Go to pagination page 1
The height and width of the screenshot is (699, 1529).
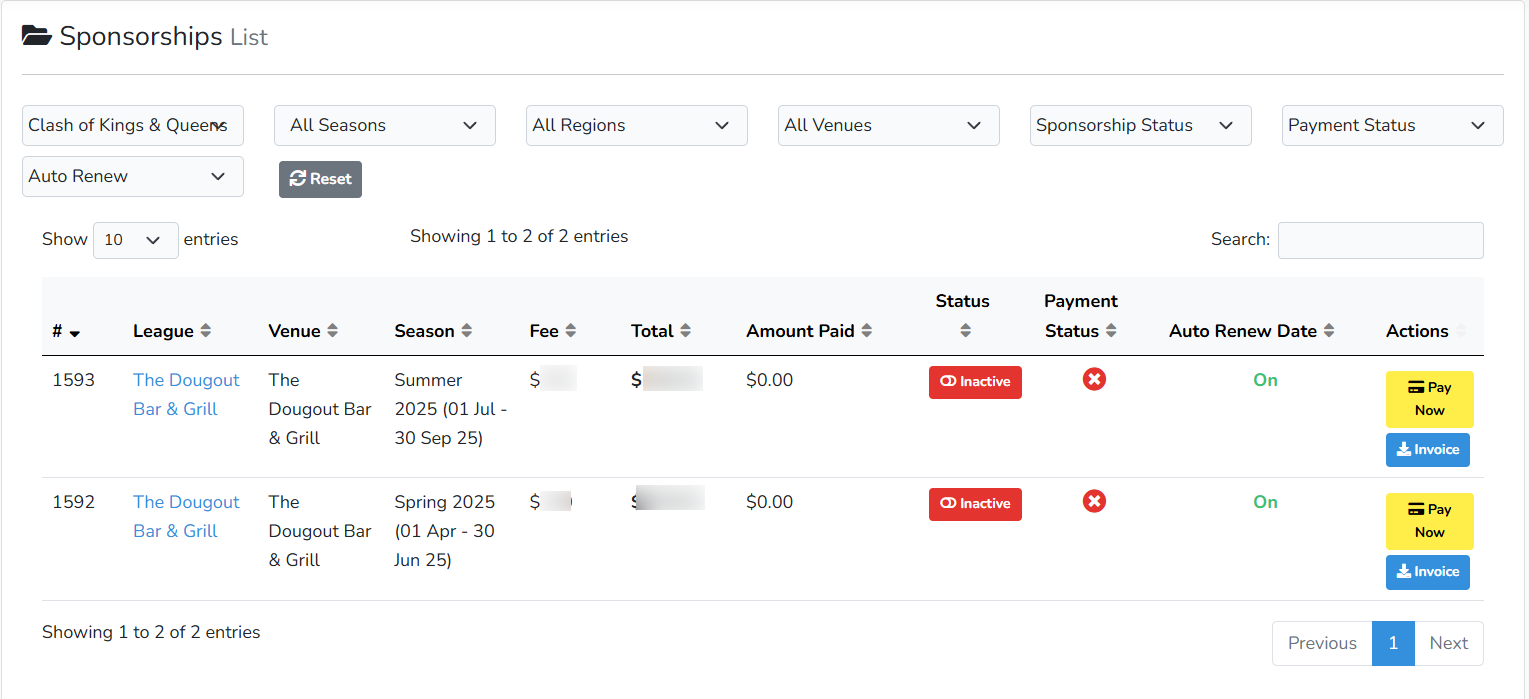tap(1393, 643)
